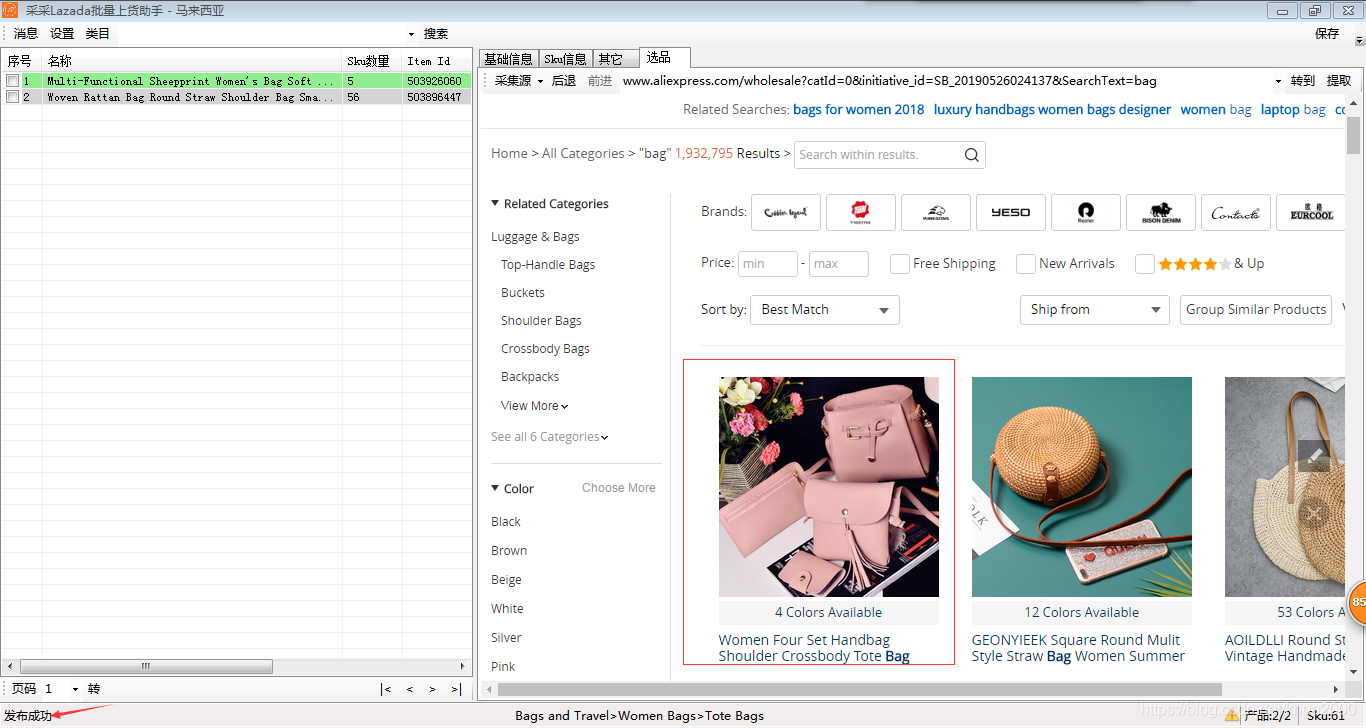Open the 类目 menu
The width and height of the screenshot is (1366, 728).
[x=98, y=34]
